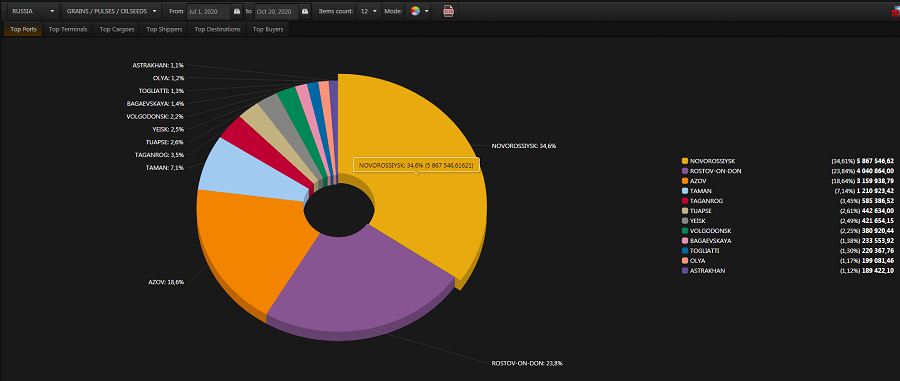Open the From date calendar picker

(237, 11)
